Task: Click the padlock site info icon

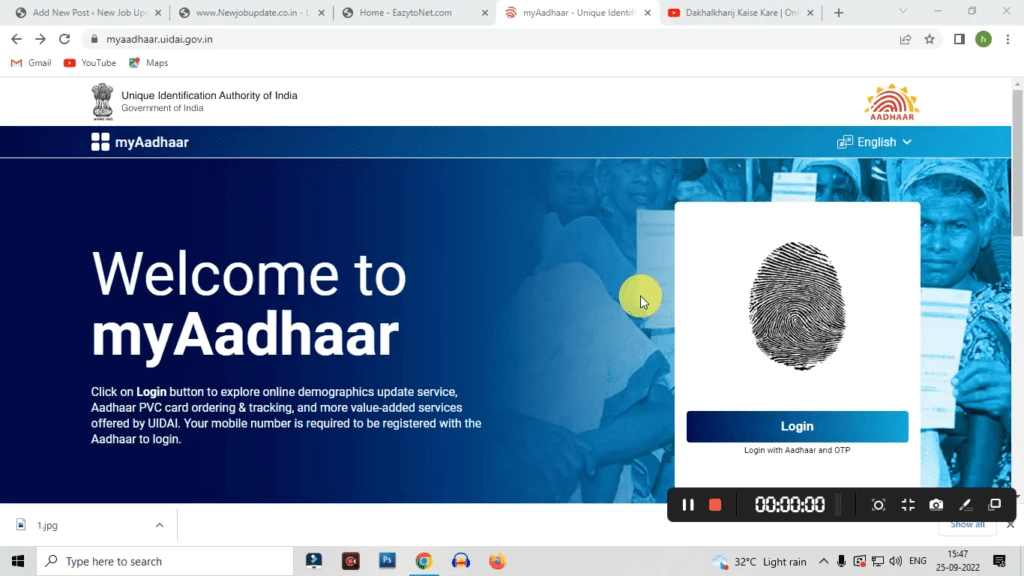Action: point(94,39)
